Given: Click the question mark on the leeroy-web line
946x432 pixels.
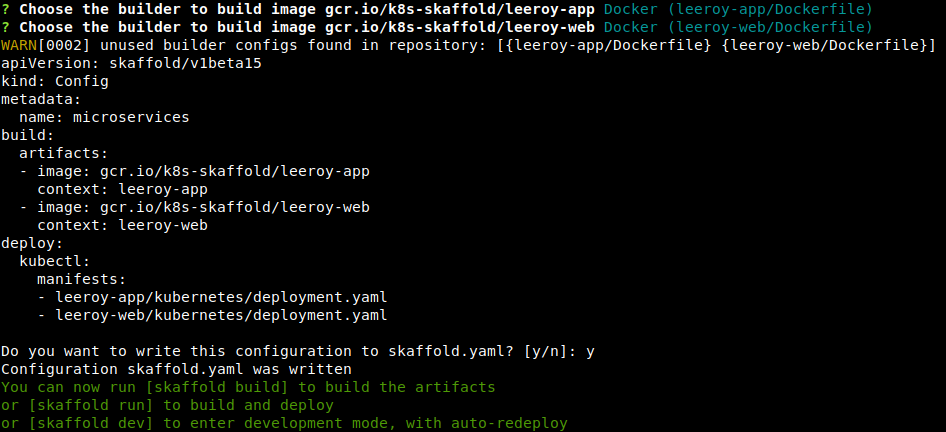Looking at the screenshot, I should pyautogui.click(x=6, y=27).
